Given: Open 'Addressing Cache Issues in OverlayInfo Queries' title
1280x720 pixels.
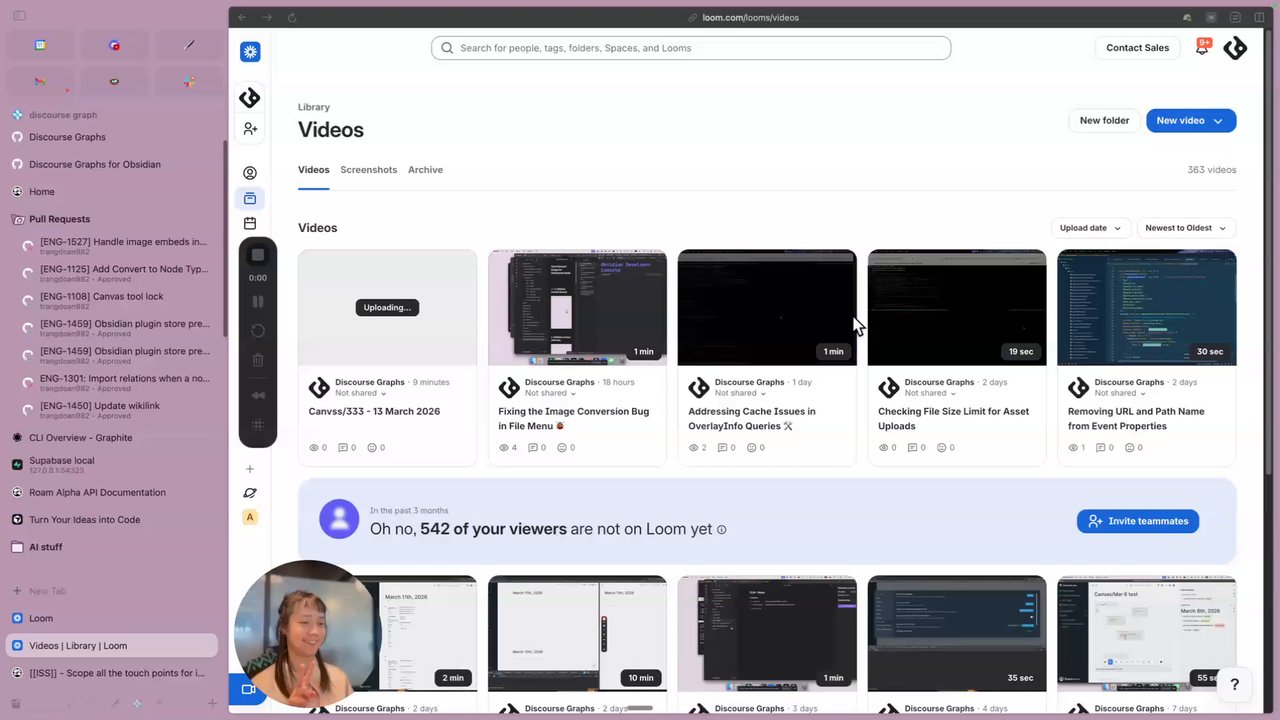Looking at the screenshot, I should point(752,419).
